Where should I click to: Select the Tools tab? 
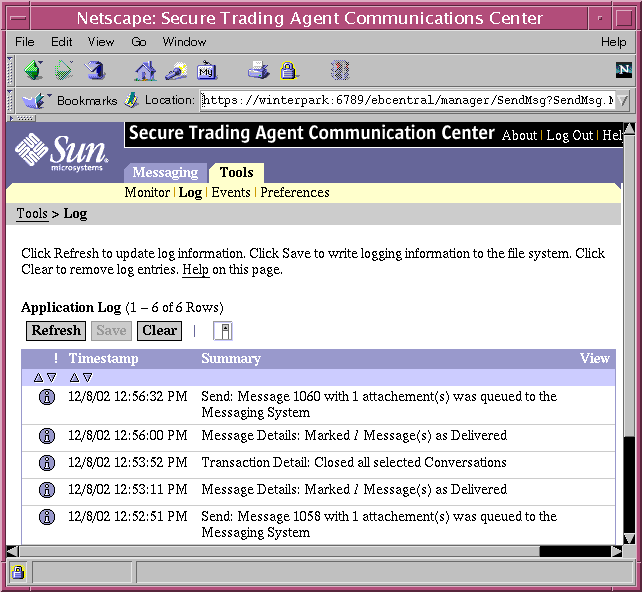tap(236, 173)
